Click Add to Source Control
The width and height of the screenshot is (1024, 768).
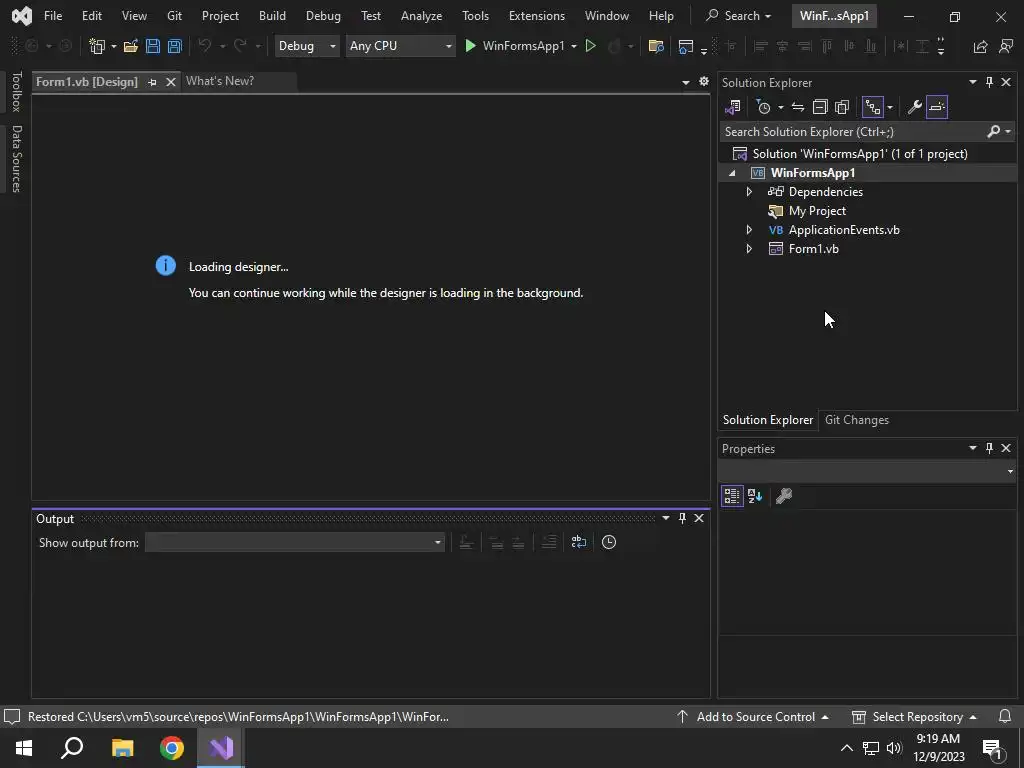(x=752, y=716)
